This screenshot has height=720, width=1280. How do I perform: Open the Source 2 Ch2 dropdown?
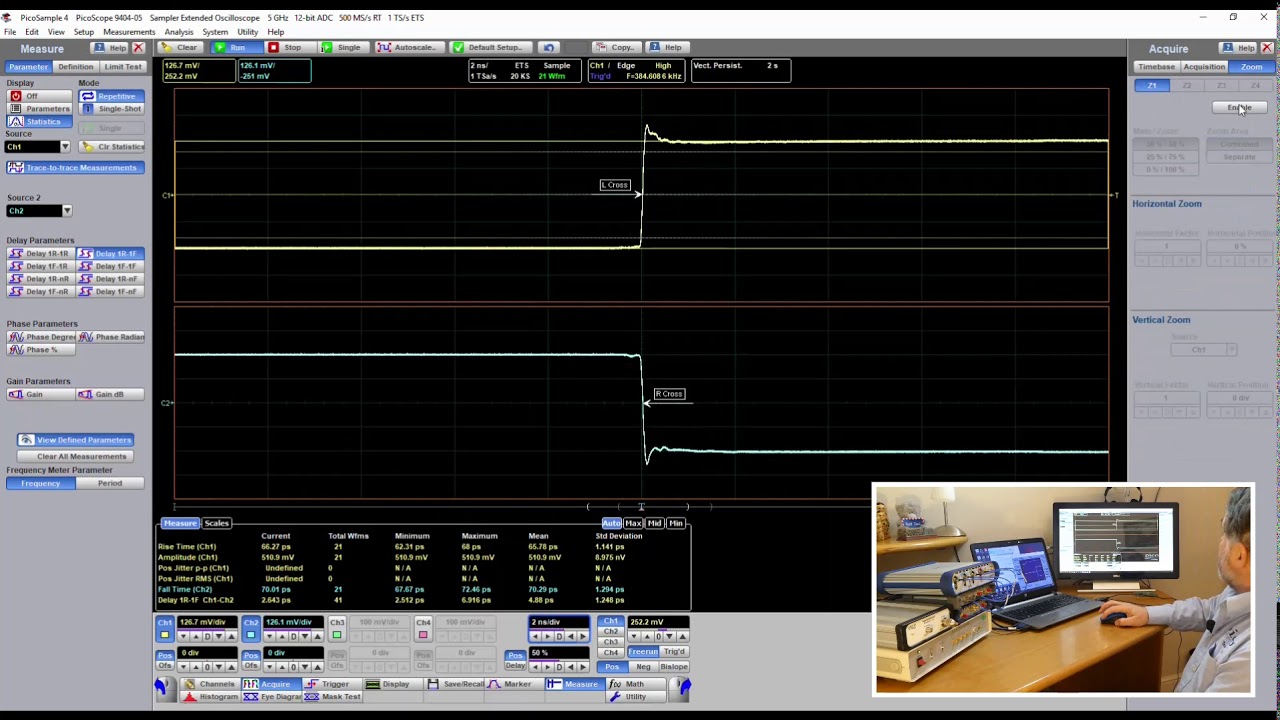pyautogui.click(x=66, y=211)
